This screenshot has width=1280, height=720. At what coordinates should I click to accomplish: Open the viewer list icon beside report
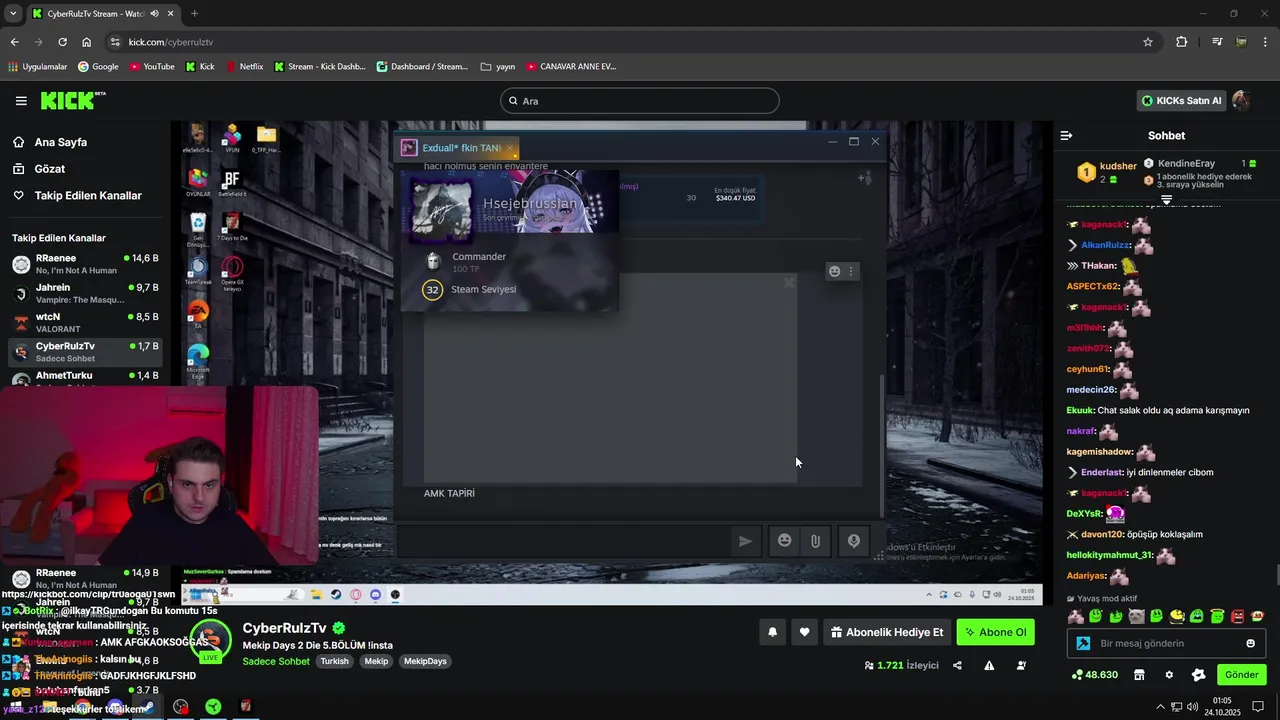[x=1021, y=665]
